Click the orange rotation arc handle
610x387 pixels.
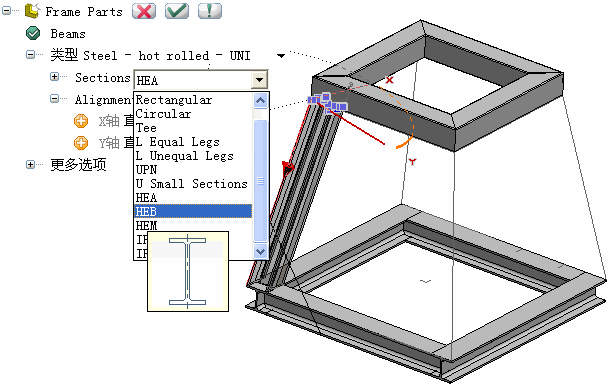[404, 142]
